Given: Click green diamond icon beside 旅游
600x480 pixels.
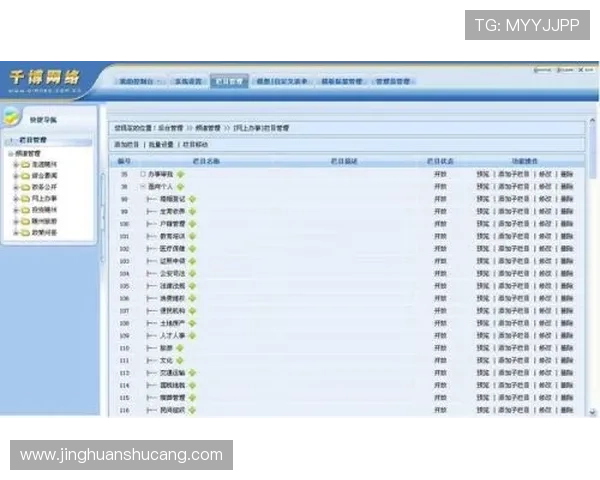Looking at the screenshot, I should click(180, 348).
